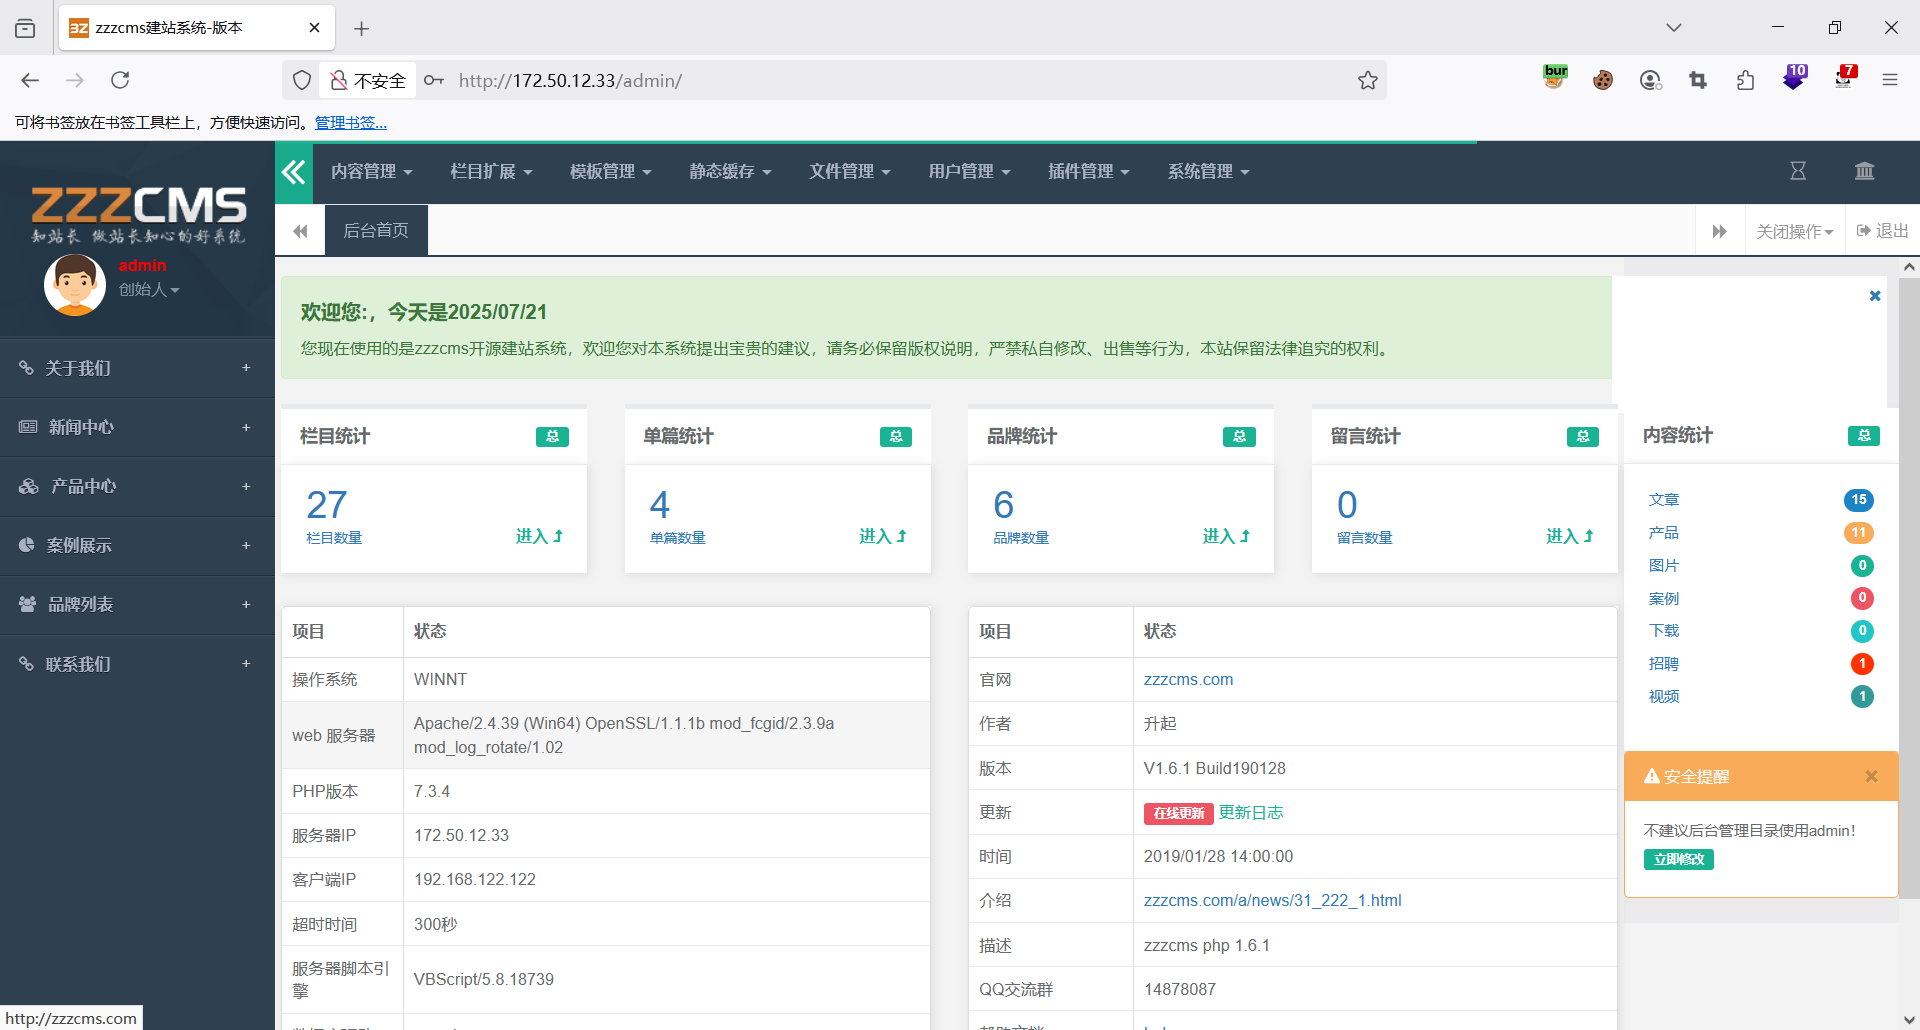Open the 关闭操作 dropdown
Image resolution: width=1920 pixels, height=1030 pixels.
(x=1795, y=231)
